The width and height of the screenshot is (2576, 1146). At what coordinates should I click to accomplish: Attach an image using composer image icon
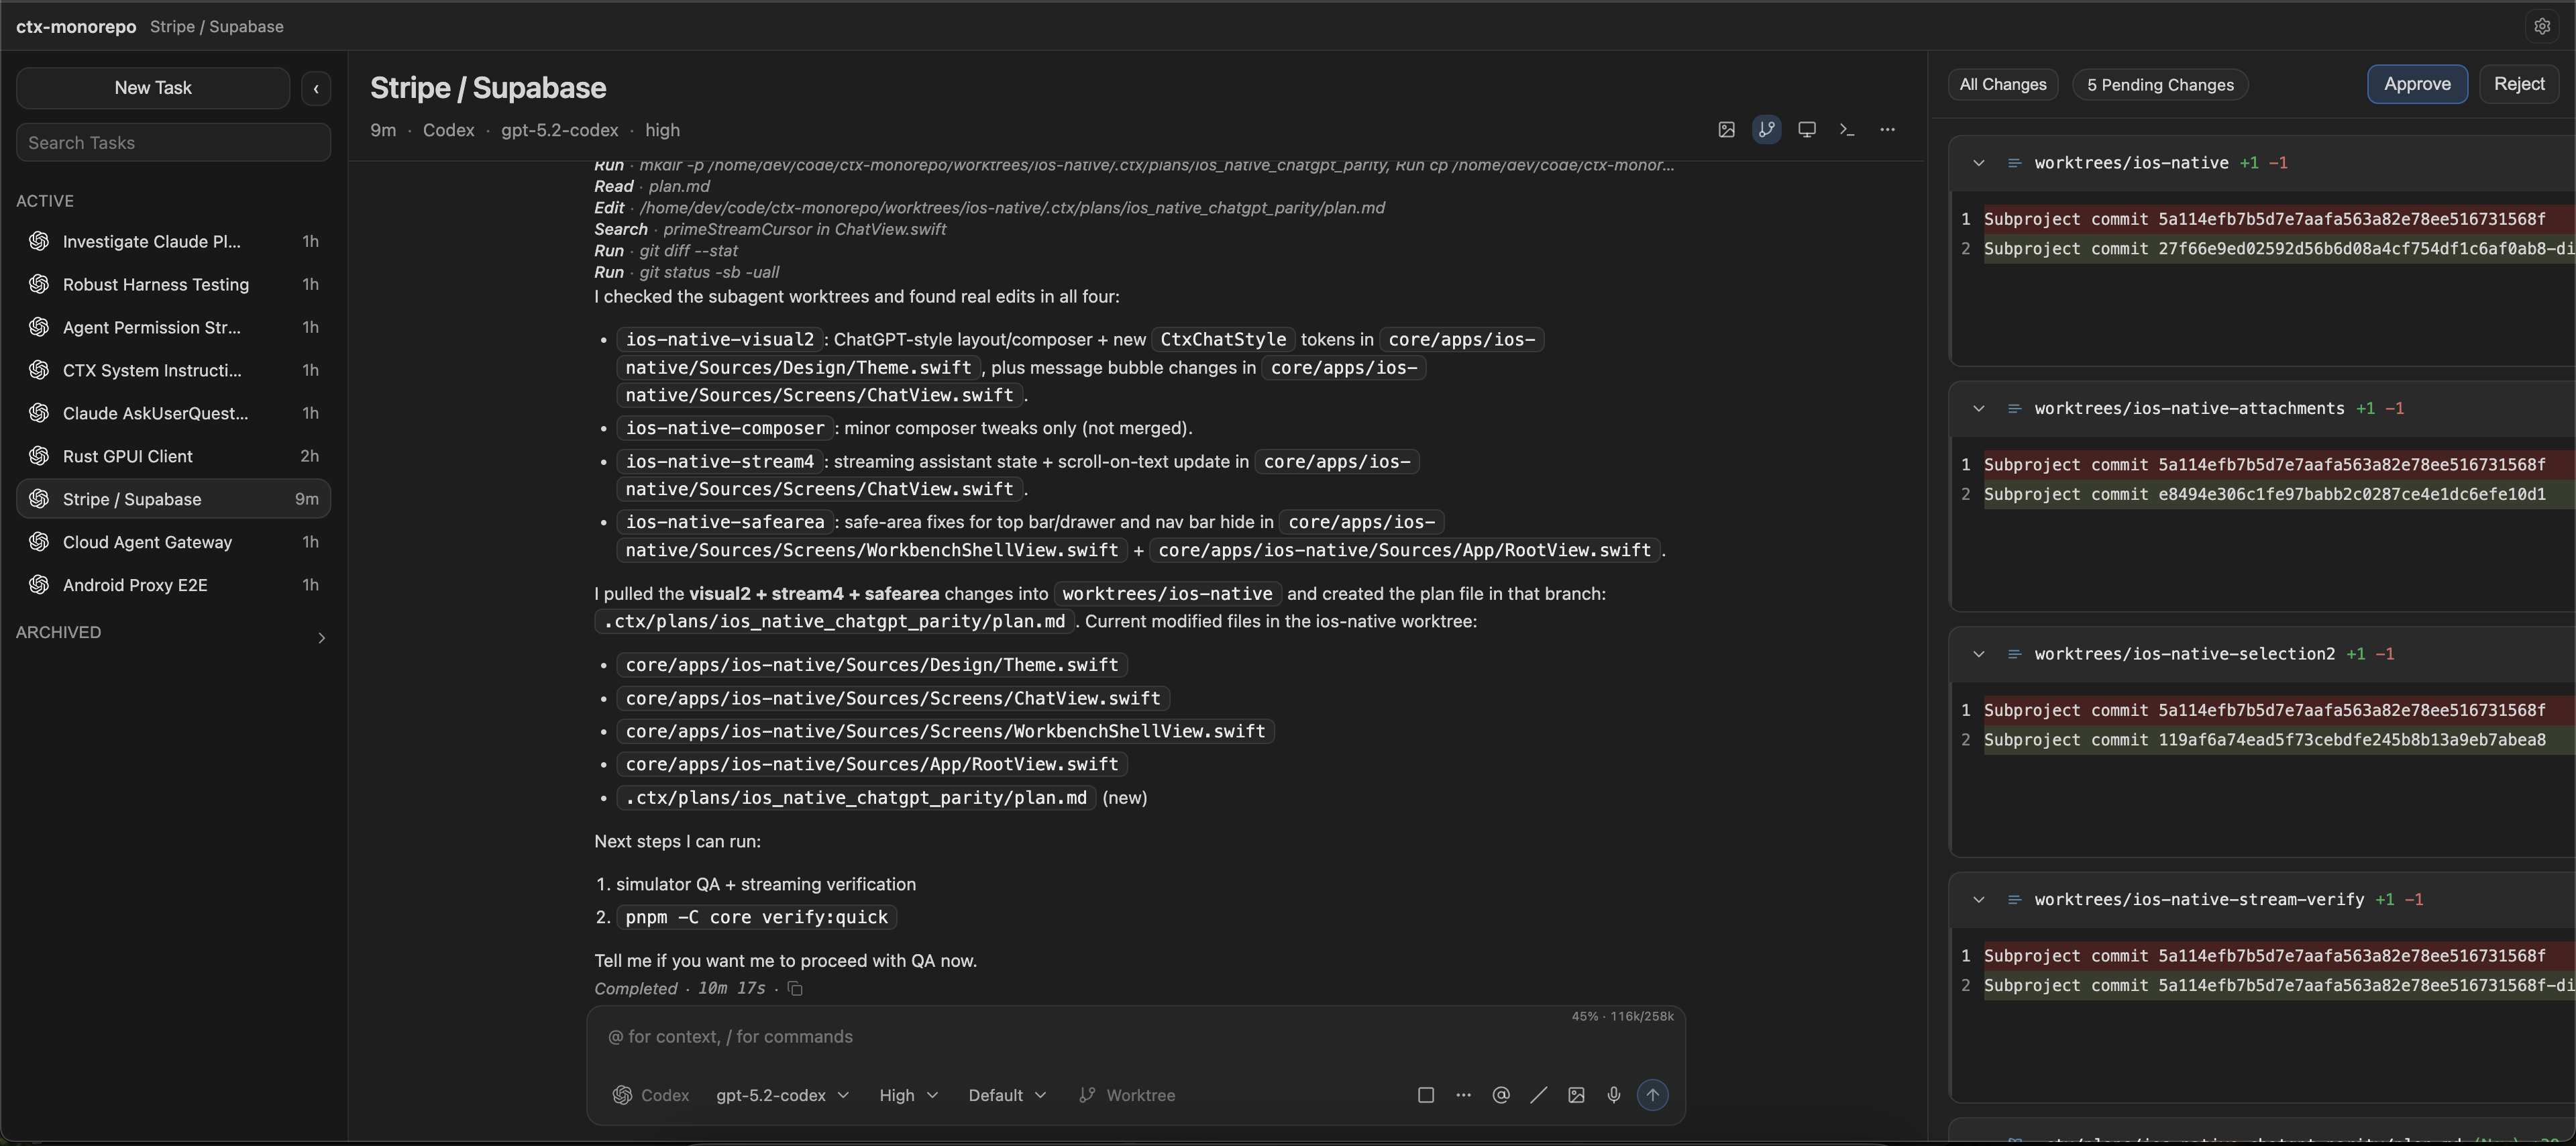pyautogui.click(x=1576, y=1095)
